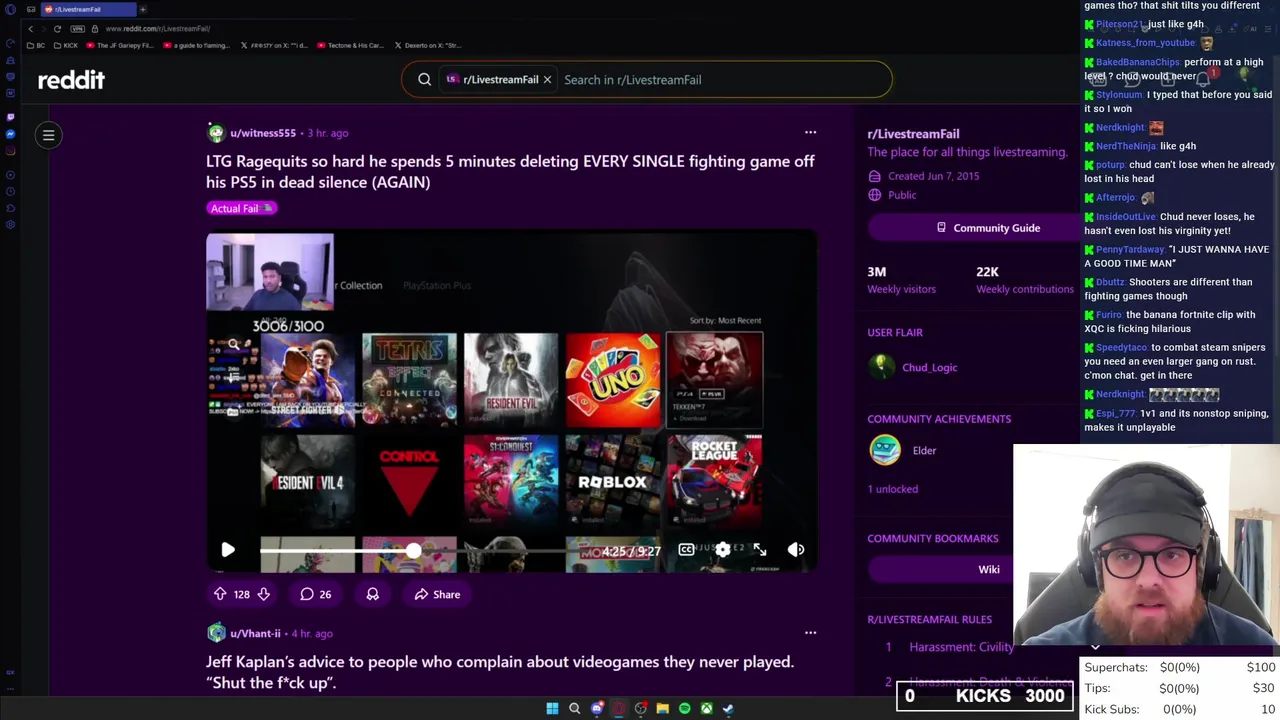Viewport: 1280px width, 720px height.
Task: Open the Community Guide
Action: 987,228
